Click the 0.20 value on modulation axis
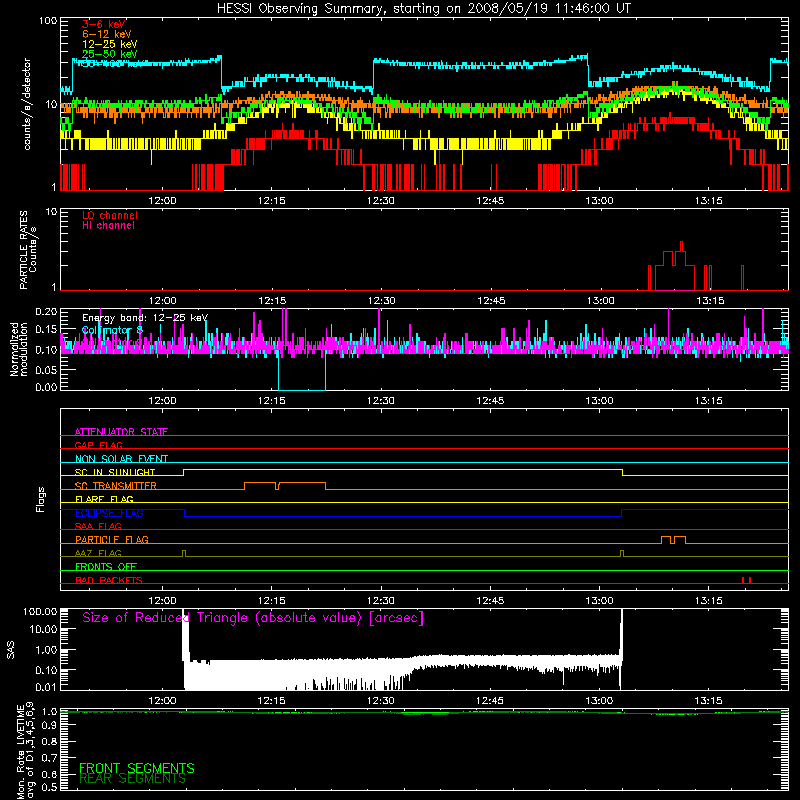 [46, 311]
